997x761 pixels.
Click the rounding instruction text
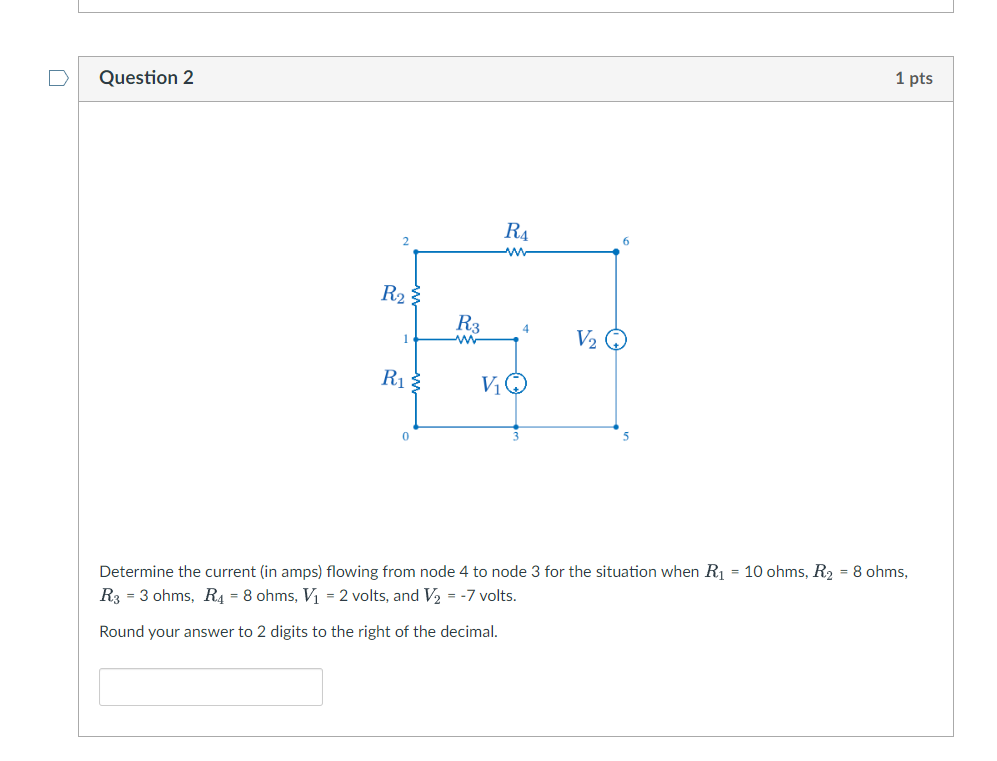pos(298,631)
